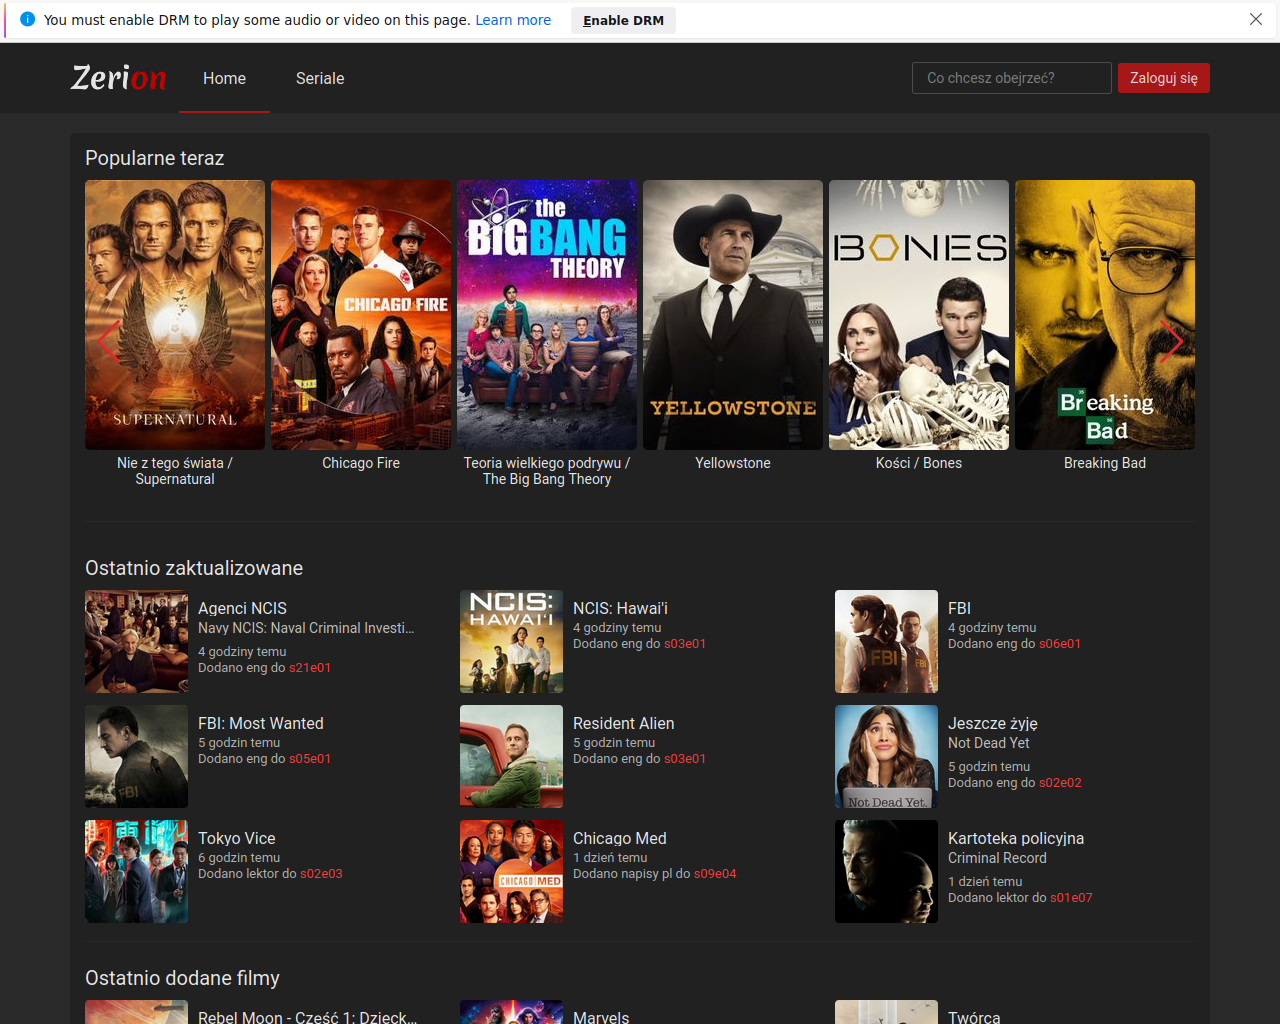Click the Jeszcze żyję title
Screen dimensions: 1280x1024
(x=993, y=723)
